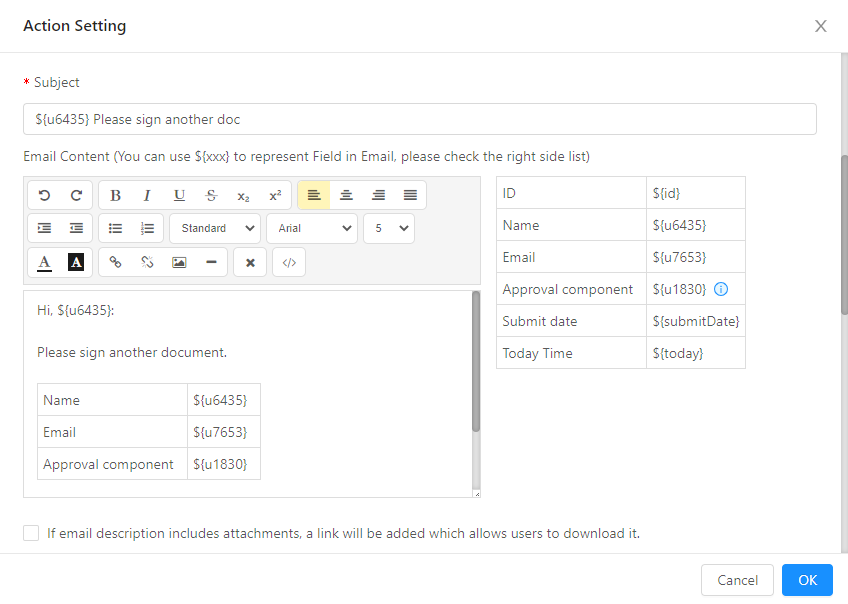Apply superscript formatting
Screen dimensions: 848x604
click(275, 195)
